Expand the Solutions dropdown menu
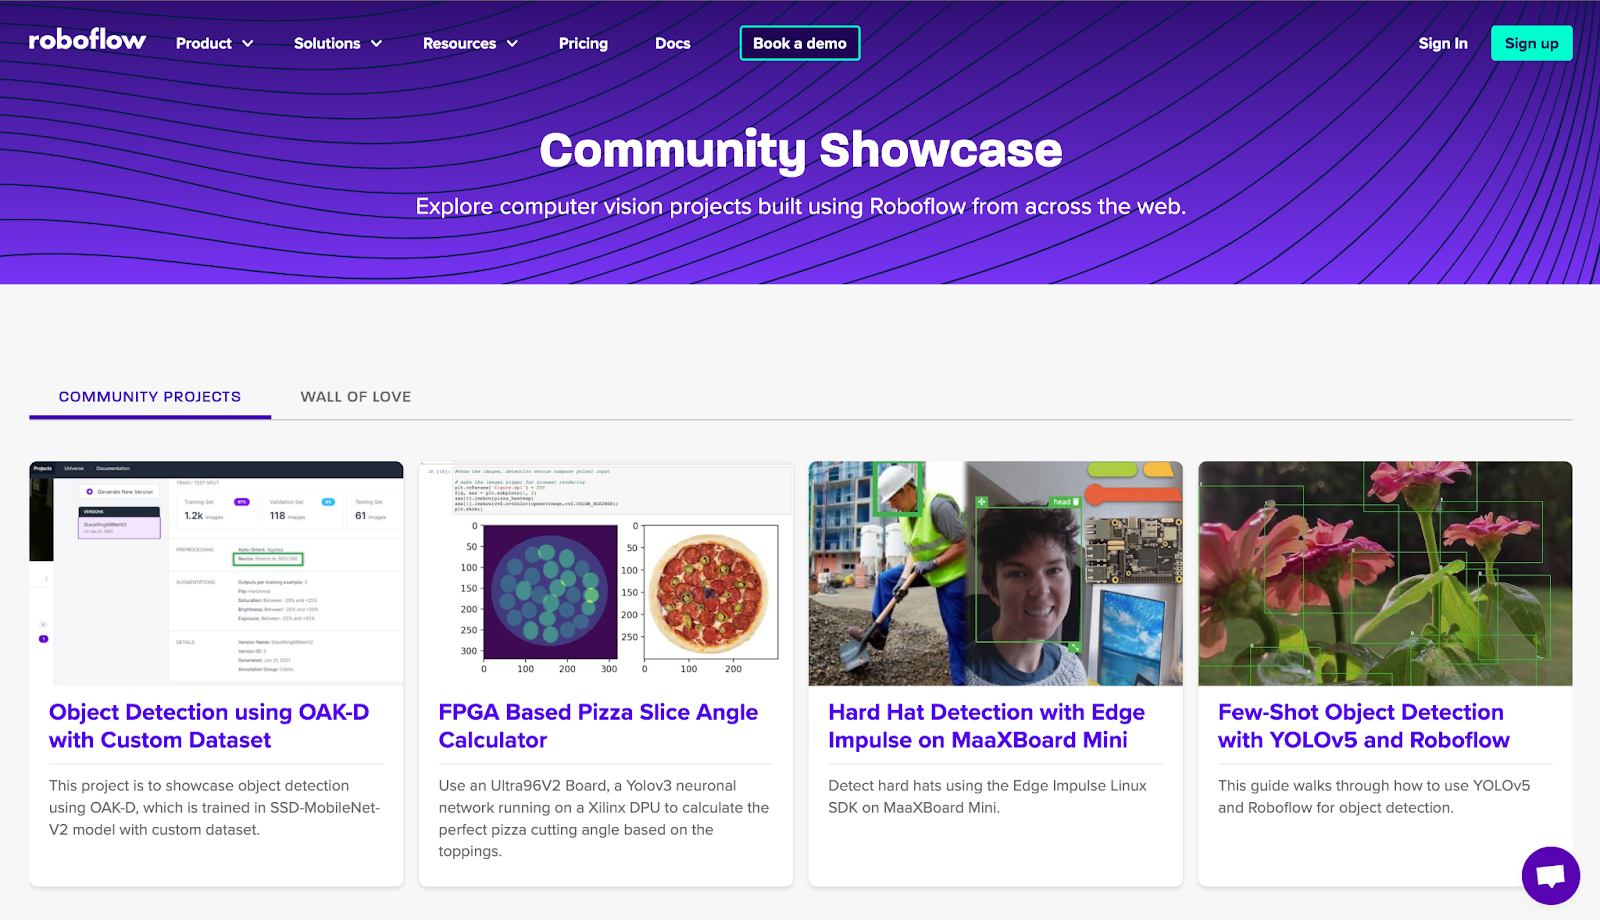This screenshot has width=1600, height=920. tap(337, 44)
